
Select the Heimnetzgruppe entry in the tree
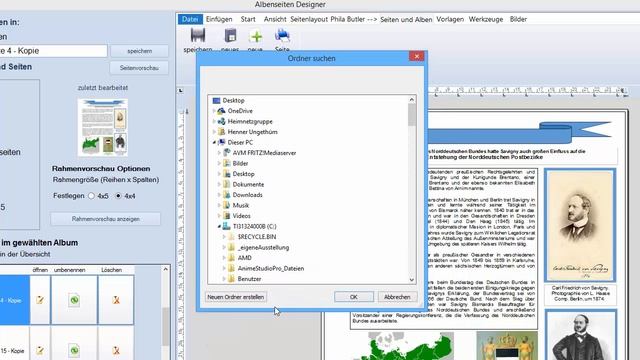(x=250, y=121)
